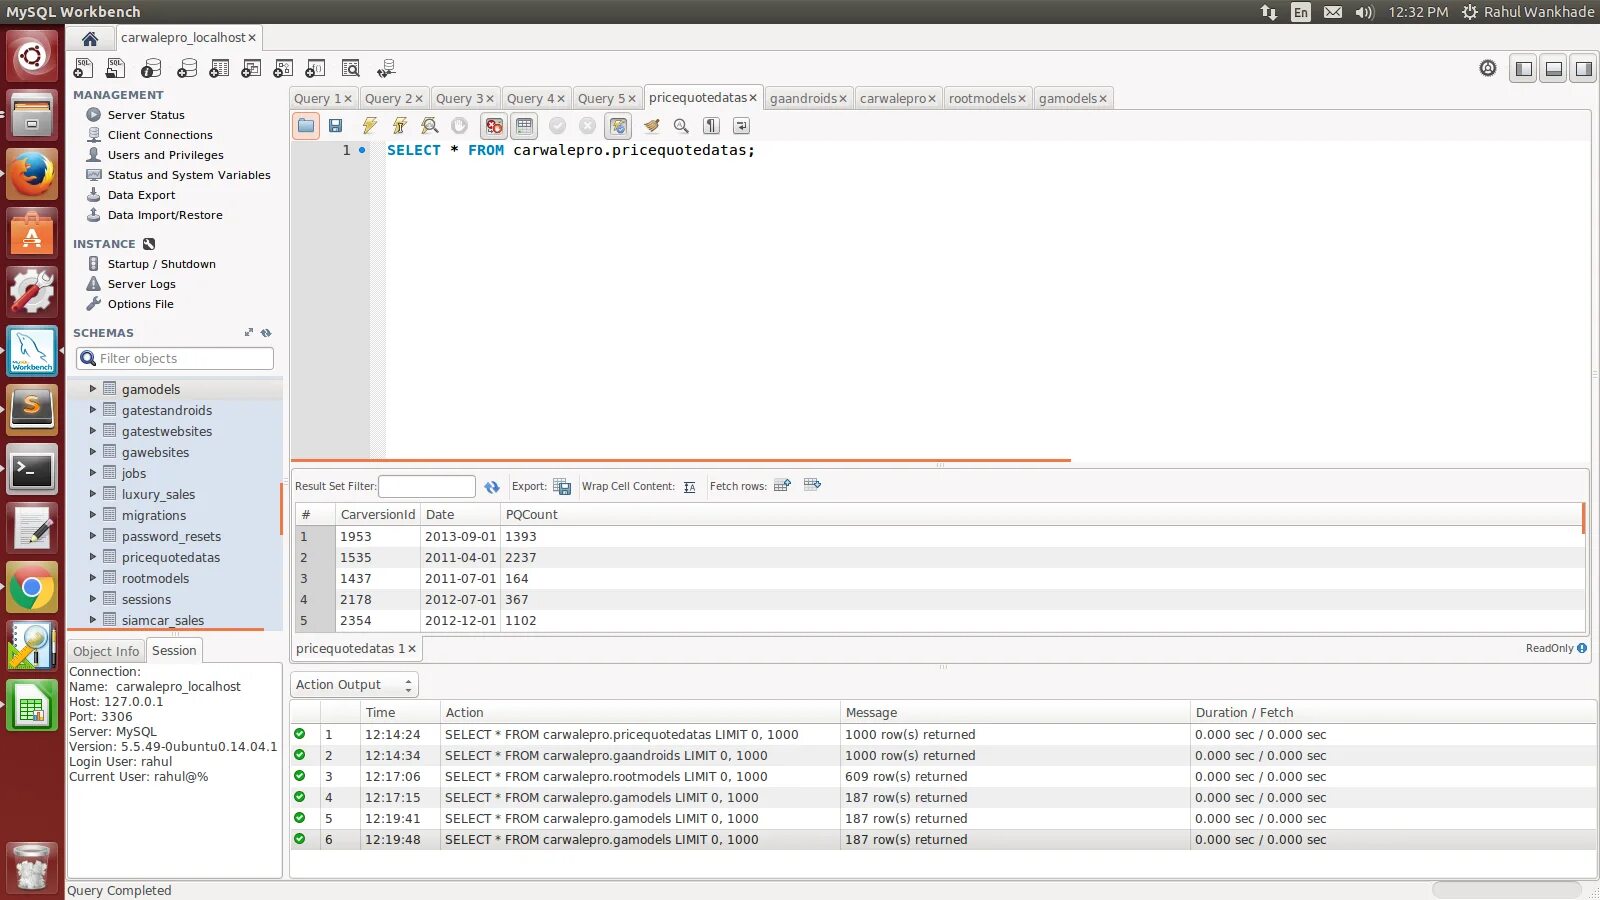Open Data Export section
This screenshot has height=900, width=1600.
pyautogui.click(x=141, y=195)
